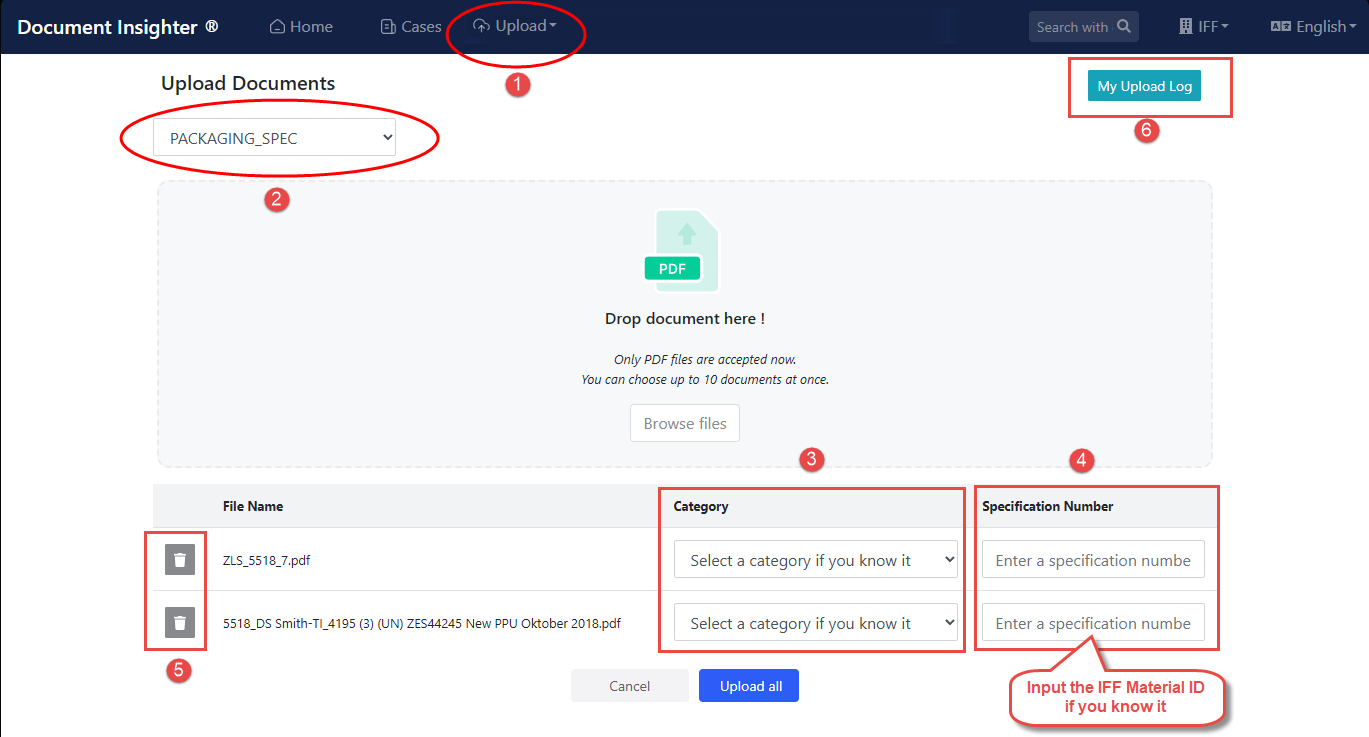The image size is (1369, 737).
Task: Focus specification number field for ZLS_5518_7.pdf
Action: [1092, 560]
